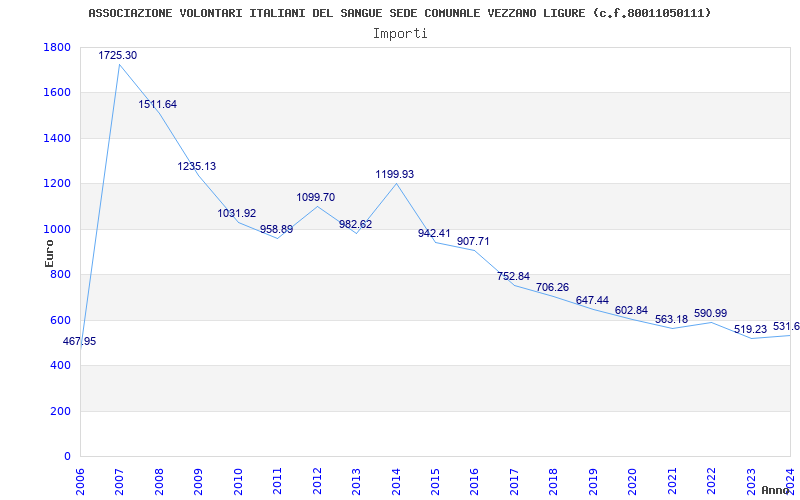Click the 2018 x-axis year label
Viewport: 800px width, 500px height.
point(553,481)
